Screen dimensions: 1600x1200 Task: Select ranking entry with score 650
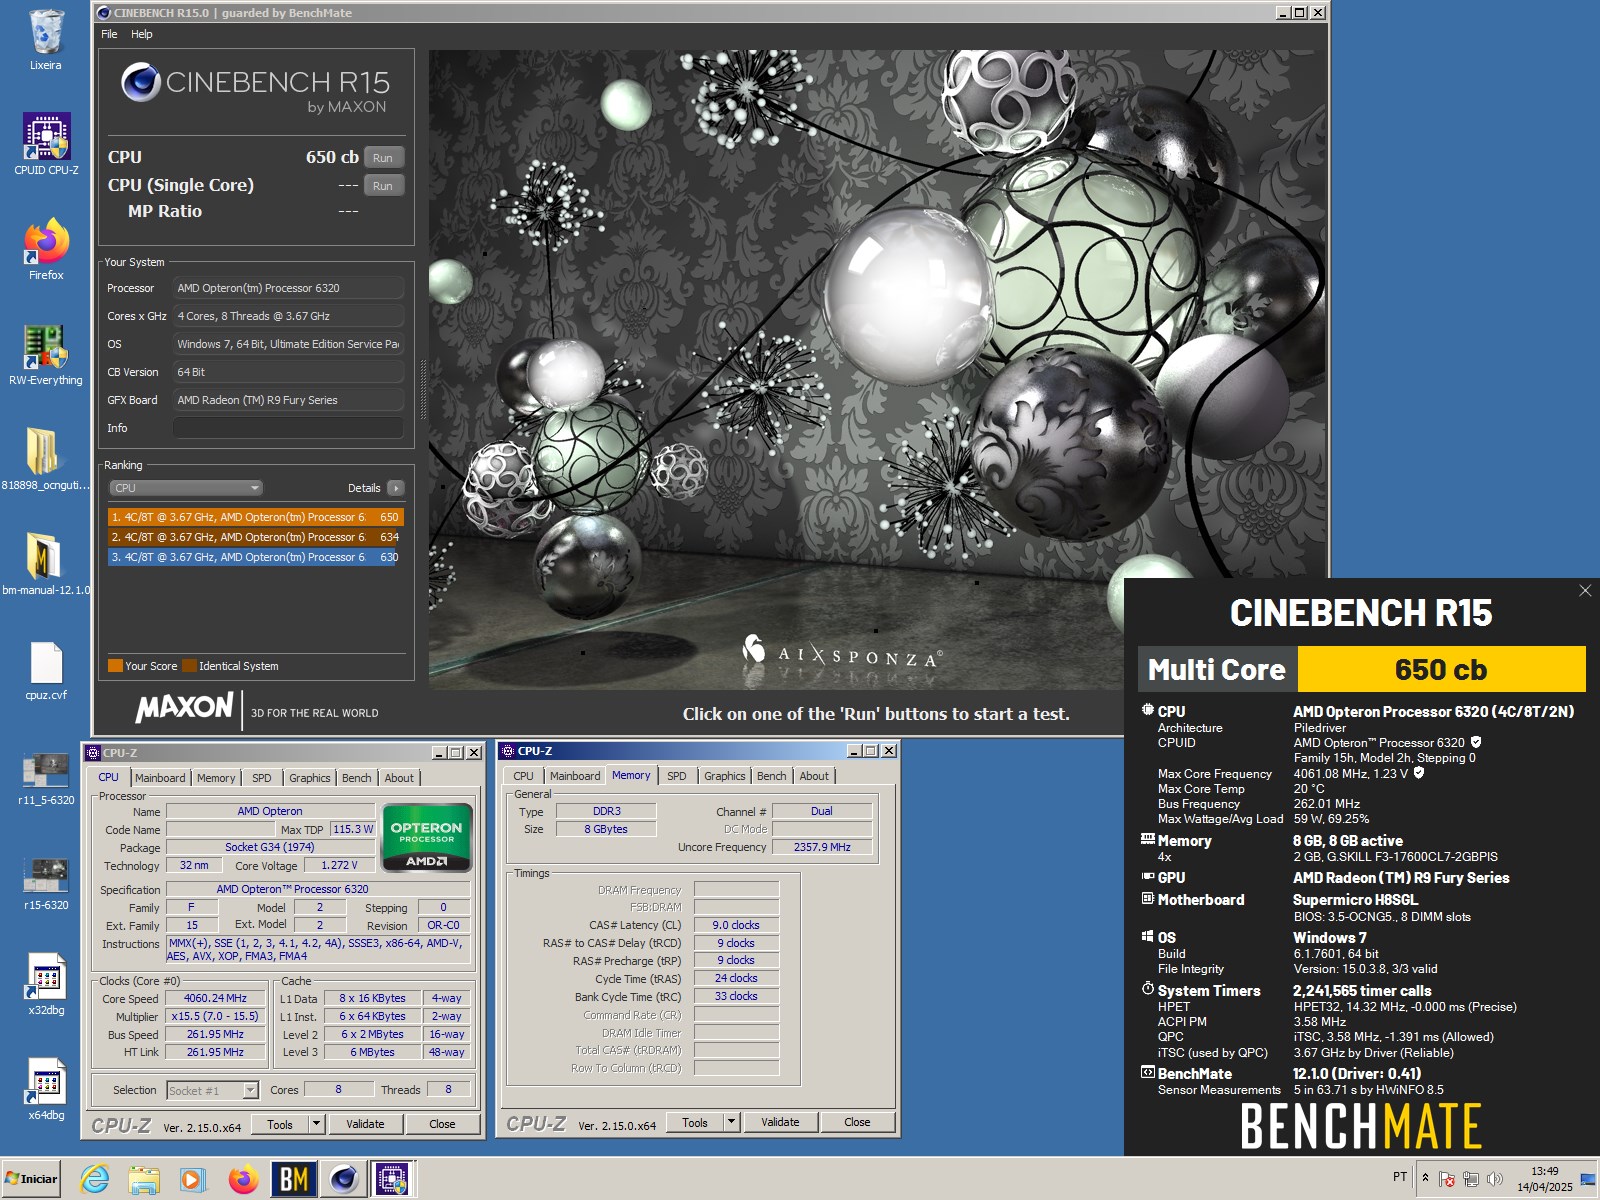point(255,517)
